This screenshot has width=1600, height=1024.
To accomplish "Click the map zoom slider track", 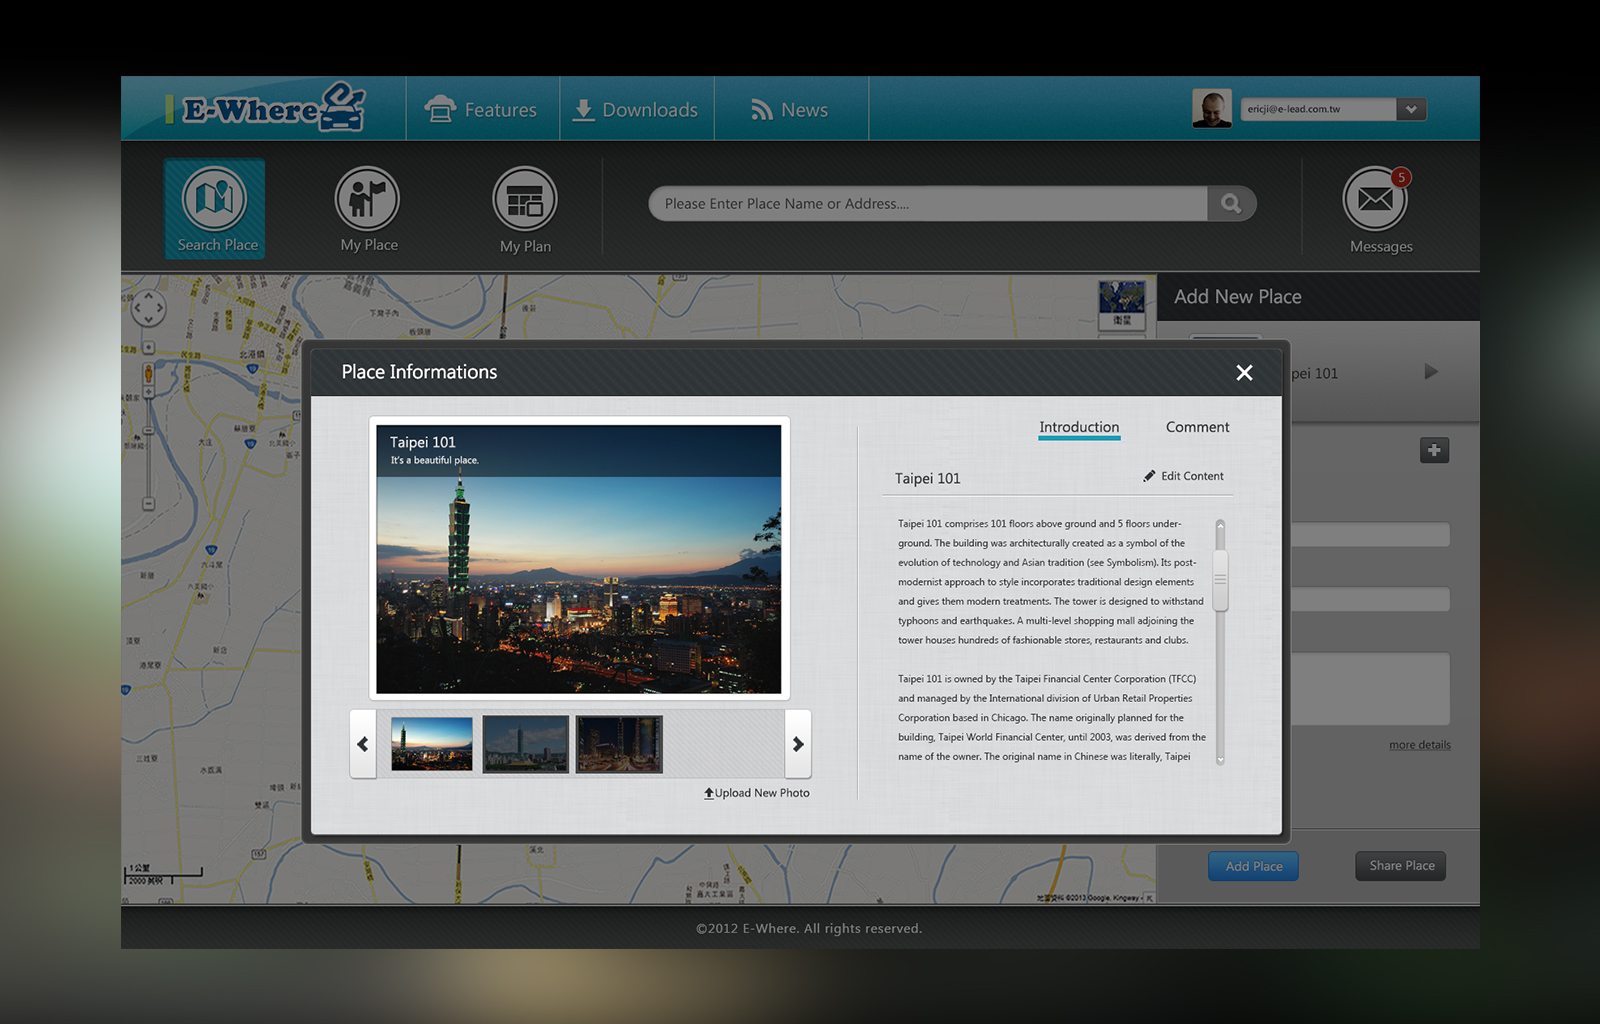I will [148, 450].
